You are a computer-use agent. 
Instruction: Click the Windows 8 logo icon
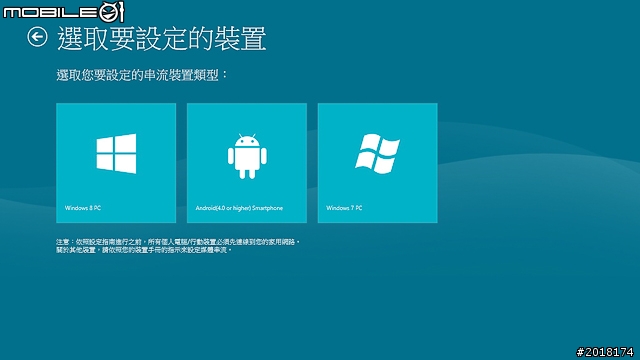[116, 154]
